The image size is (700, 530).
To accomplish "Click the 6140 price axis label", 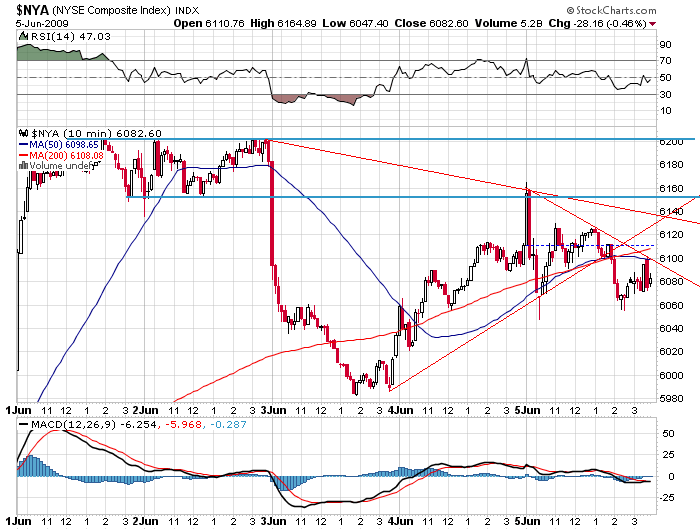I will (671, 211).
